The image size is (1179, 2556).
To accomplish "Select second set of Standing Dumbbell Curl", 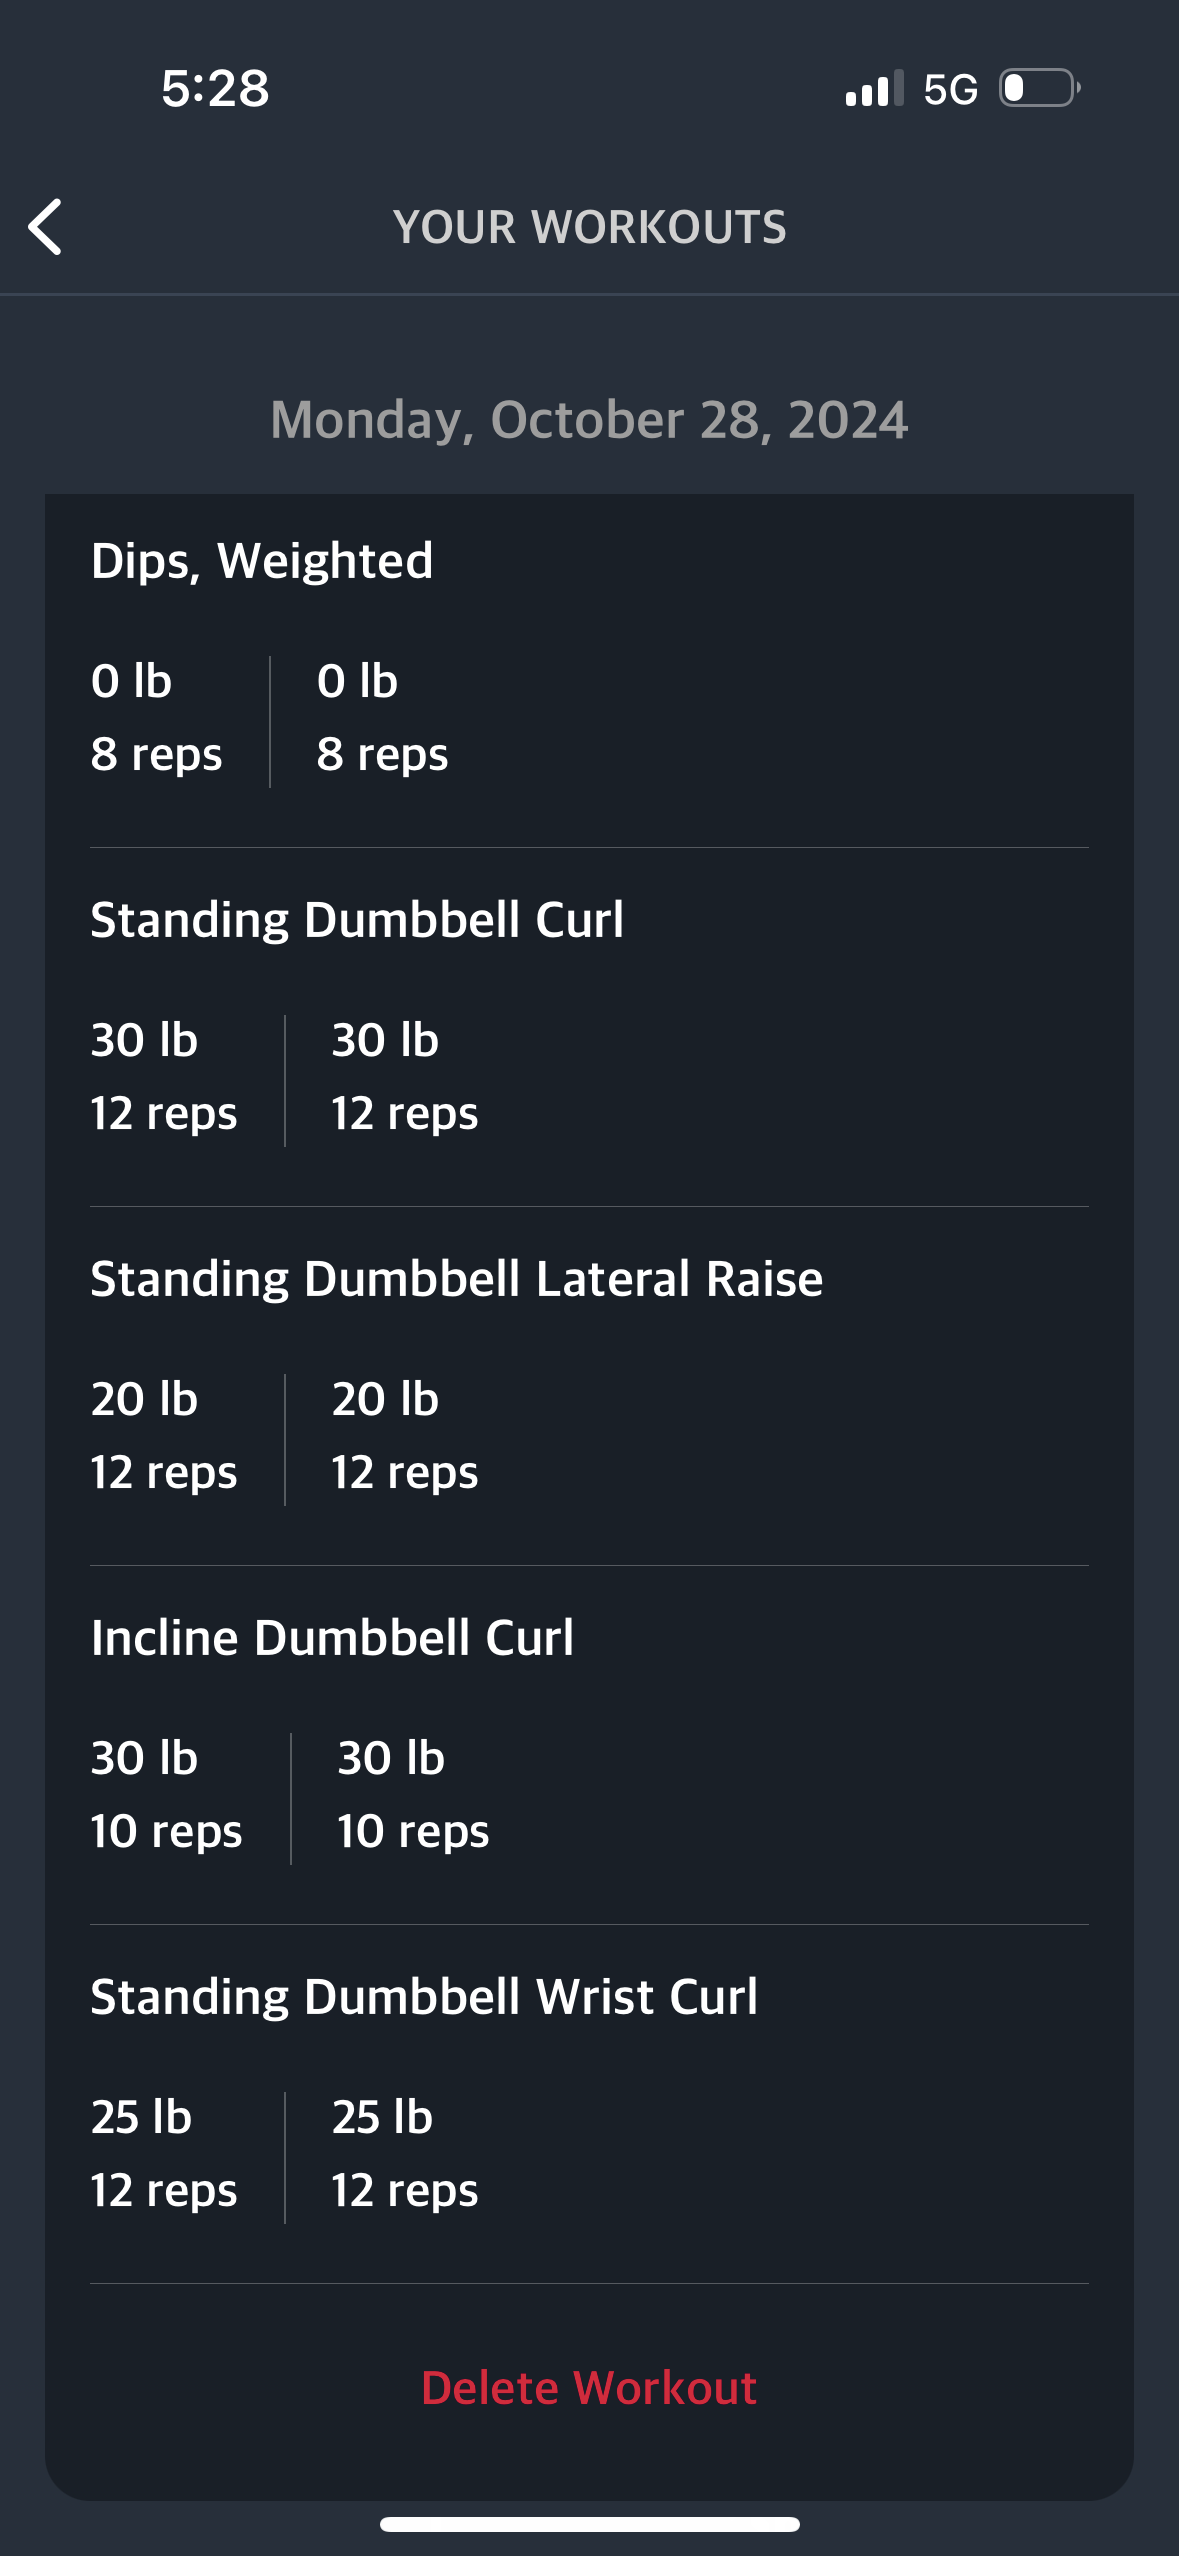I will 404,1077.
